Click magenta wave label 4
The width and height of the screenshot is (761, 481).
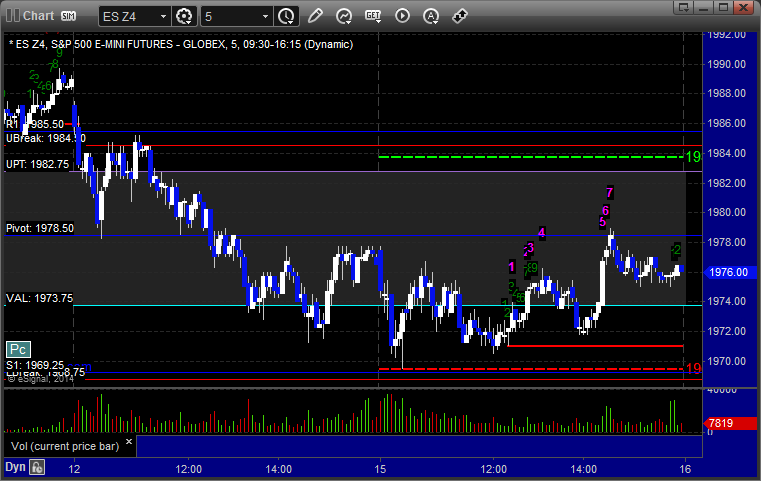tap(542, 233)
